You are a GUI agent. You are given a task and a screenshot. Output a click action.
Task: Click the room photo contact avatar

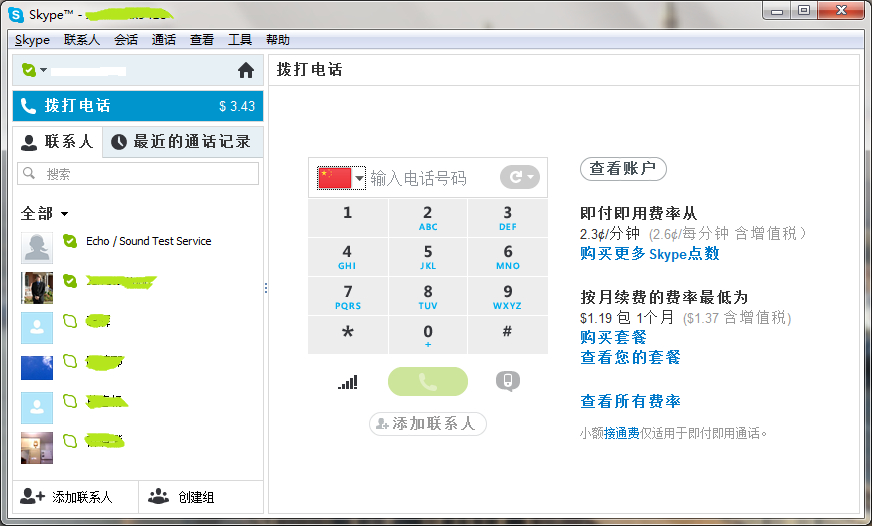37,448
